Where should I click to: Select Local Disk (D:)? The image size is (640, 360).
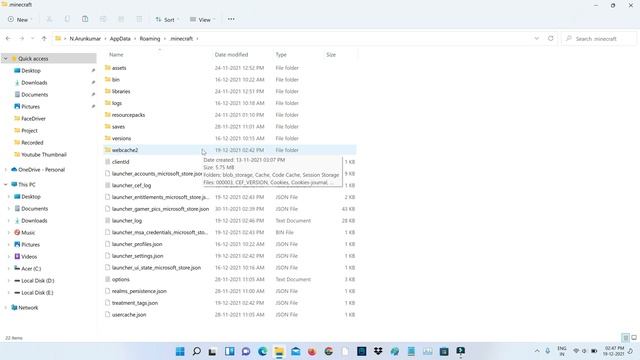coord(37,281)
